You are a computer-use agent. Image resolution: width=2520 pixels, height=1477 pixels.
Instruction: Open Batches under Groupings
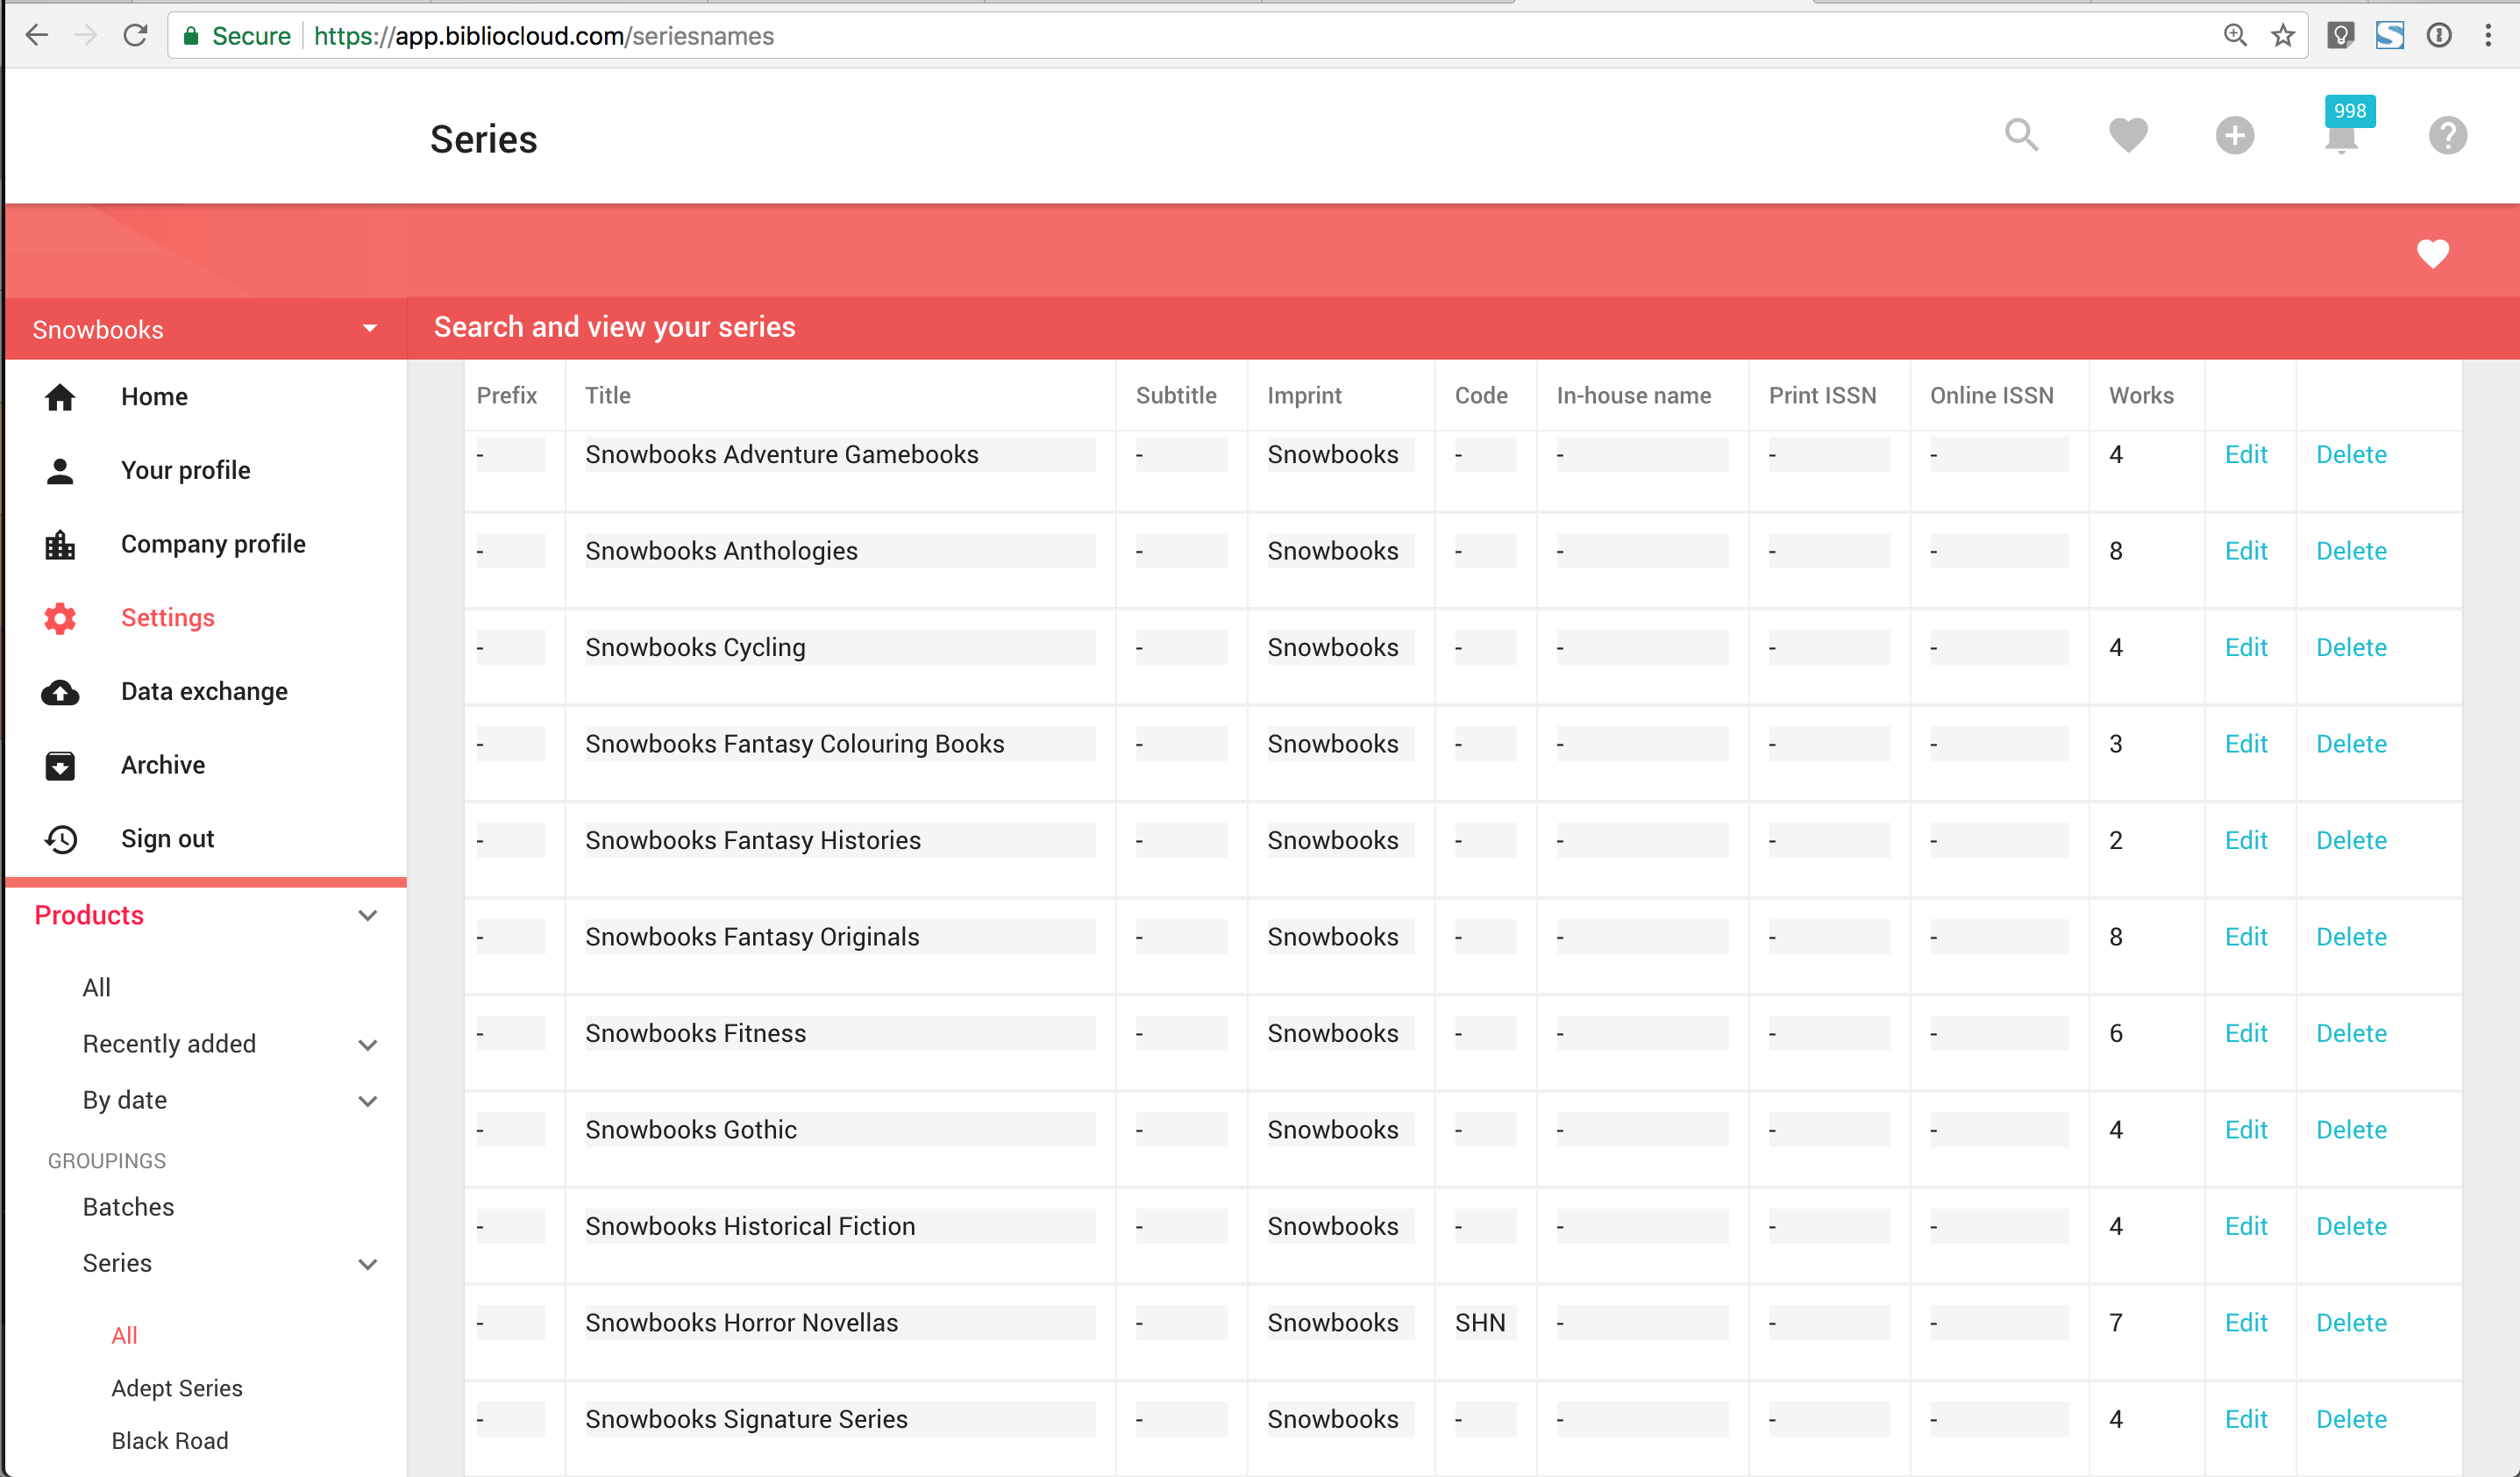point(128,1207)
